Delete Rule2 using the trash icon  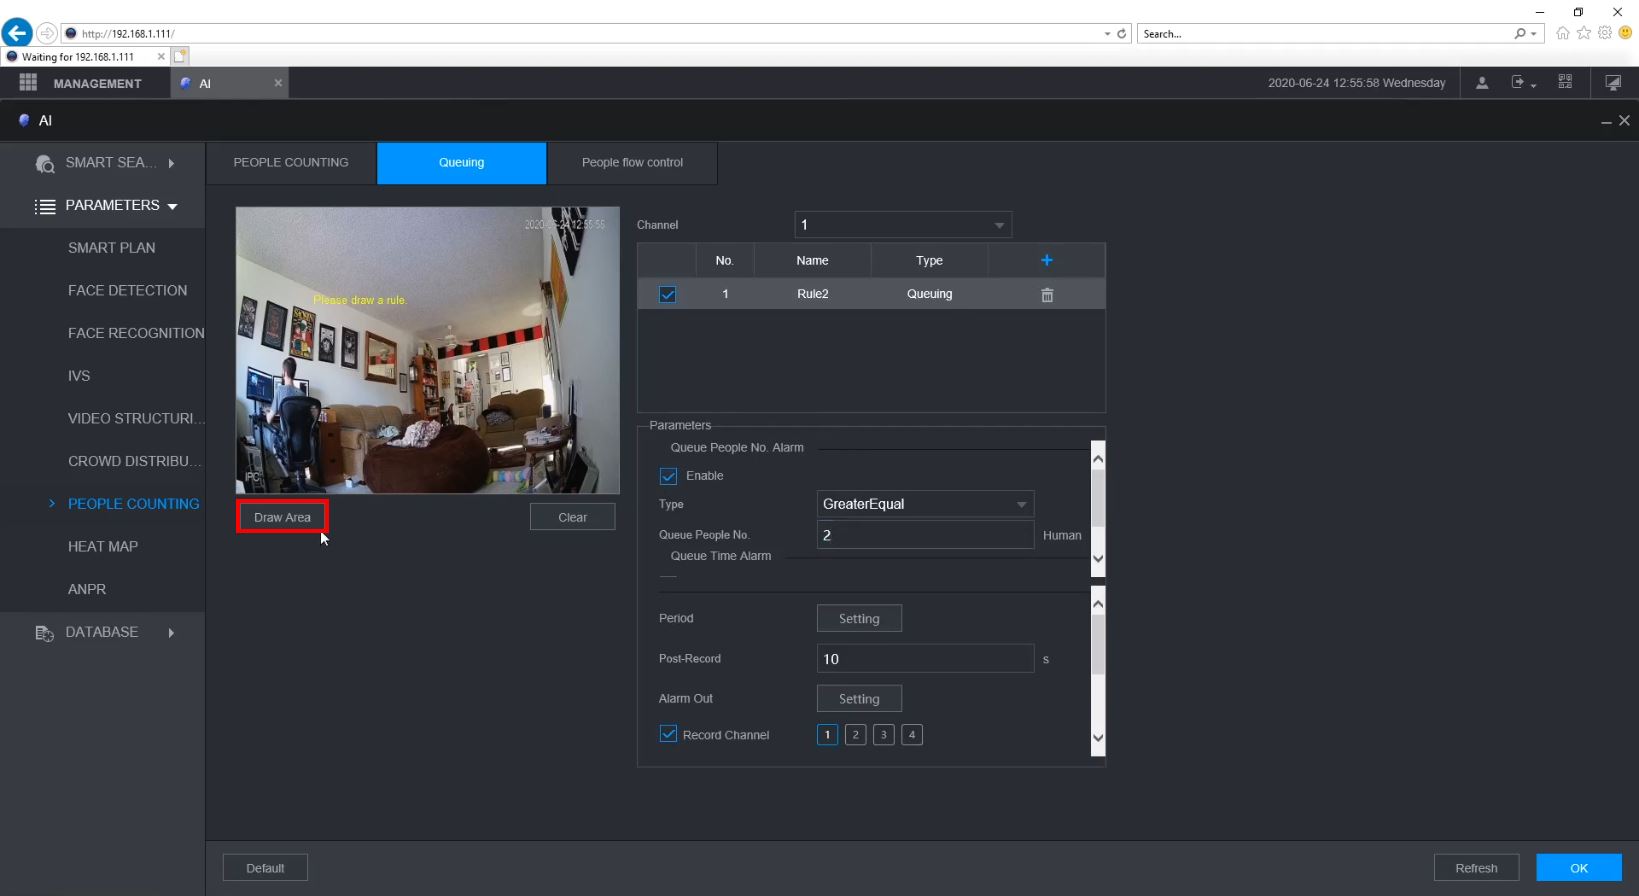[x=1046, y=295]
